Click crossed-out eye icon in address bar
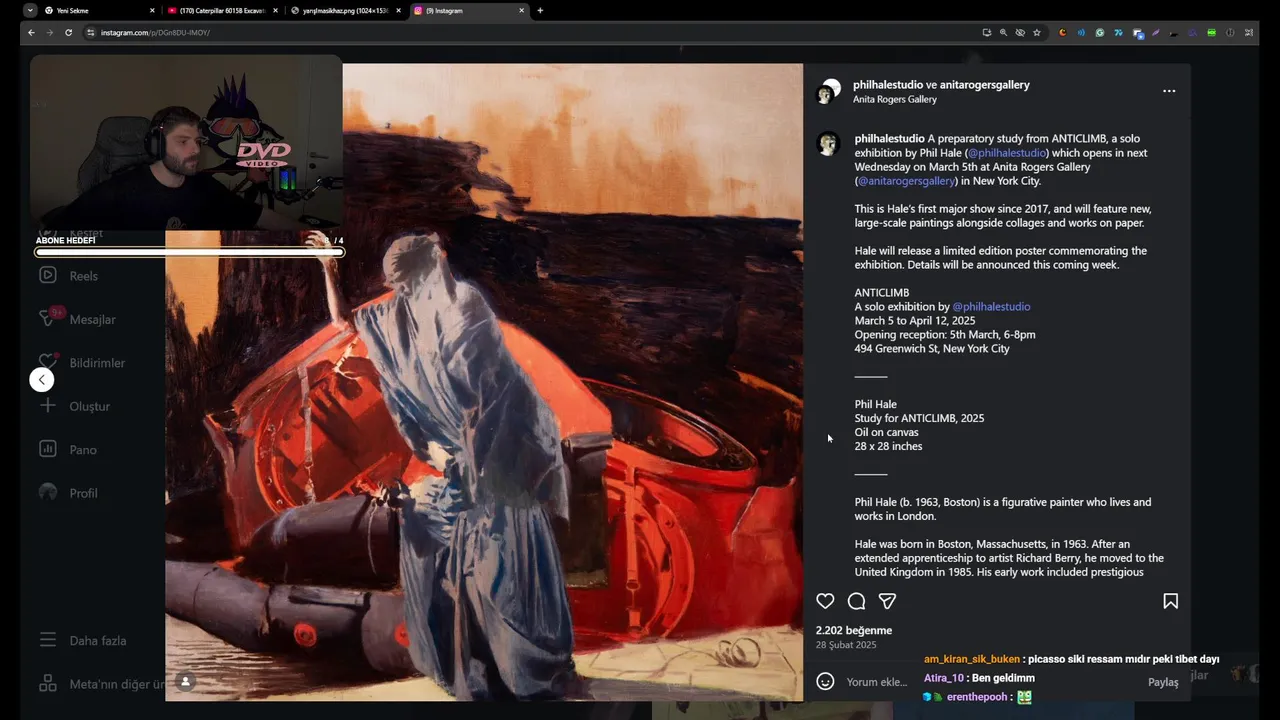The image size is (1280, 720). (1020, 32)
